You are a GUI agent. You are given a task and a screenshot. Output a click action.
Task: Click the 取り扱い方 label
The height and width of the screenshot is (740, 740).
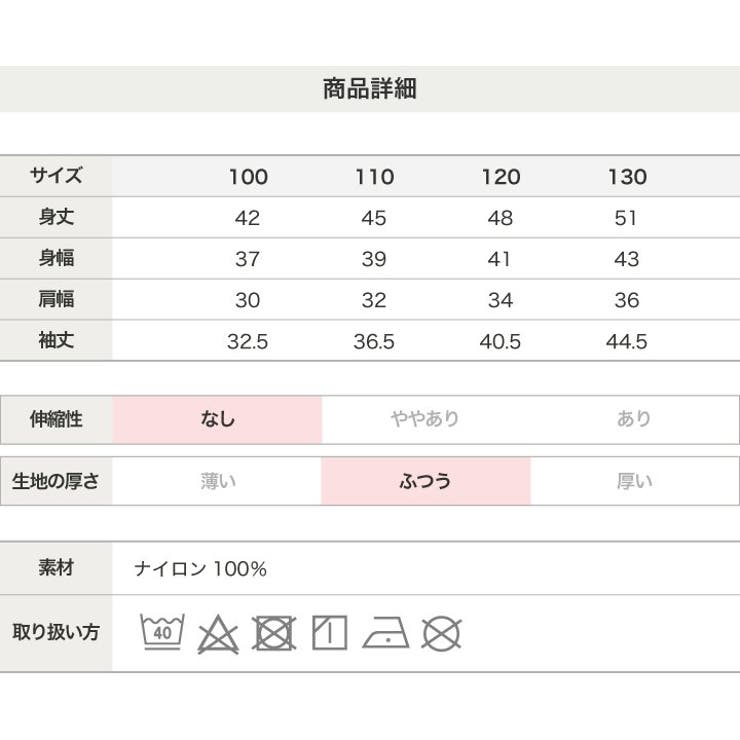[56, 632]
